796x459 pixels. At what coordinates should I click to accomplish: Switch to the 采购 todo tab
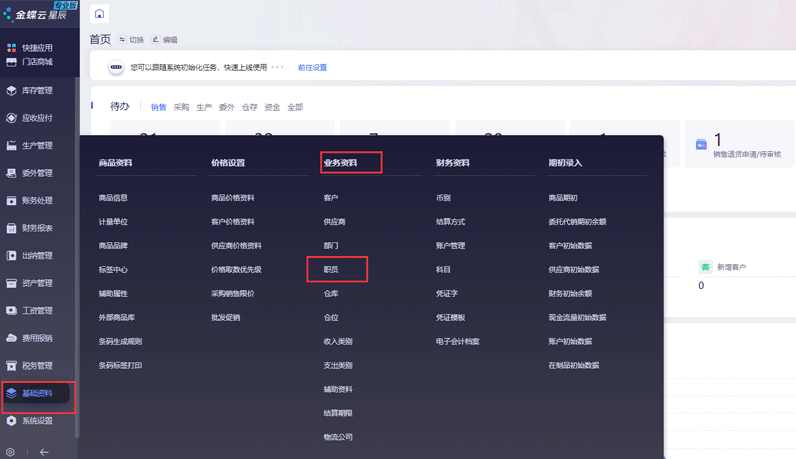click(x=181, y=107)
